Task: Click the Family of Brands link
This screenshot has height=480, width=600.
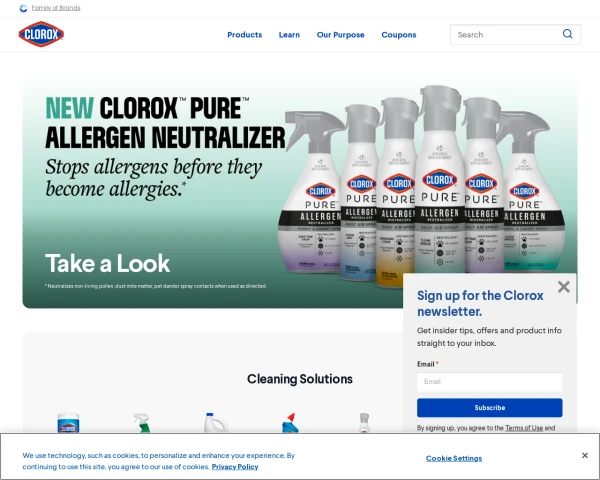Action: tap(56, 8)
